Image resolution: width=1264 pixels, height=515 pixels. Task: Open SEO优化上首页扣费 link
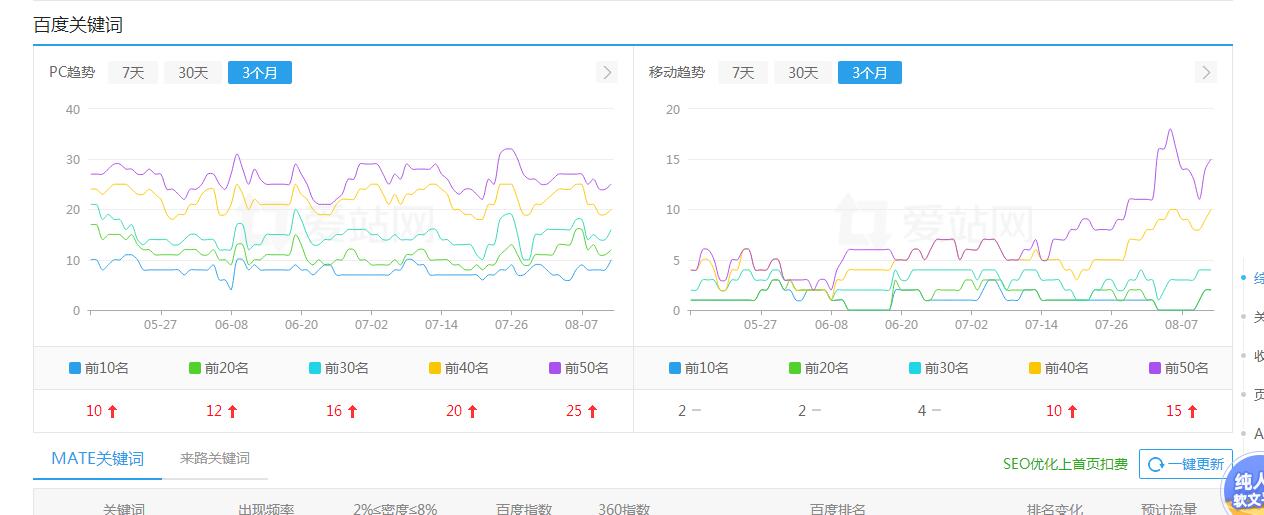1065,464
